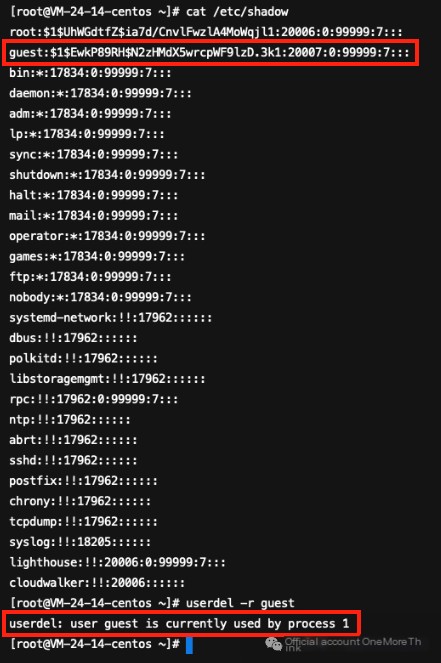Click the operator account line
441x663 pixels.
(107, 236)
